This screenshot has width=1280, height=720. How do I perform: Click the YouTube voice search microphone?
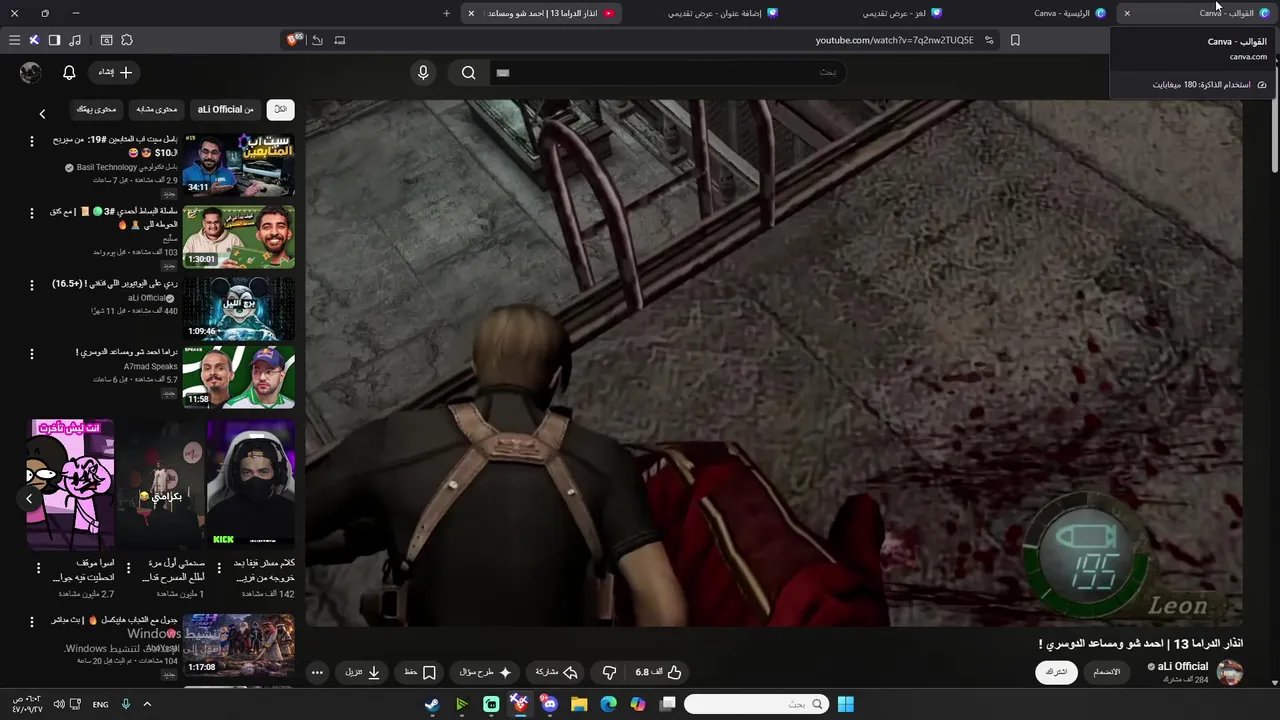[x=423, y=72]
